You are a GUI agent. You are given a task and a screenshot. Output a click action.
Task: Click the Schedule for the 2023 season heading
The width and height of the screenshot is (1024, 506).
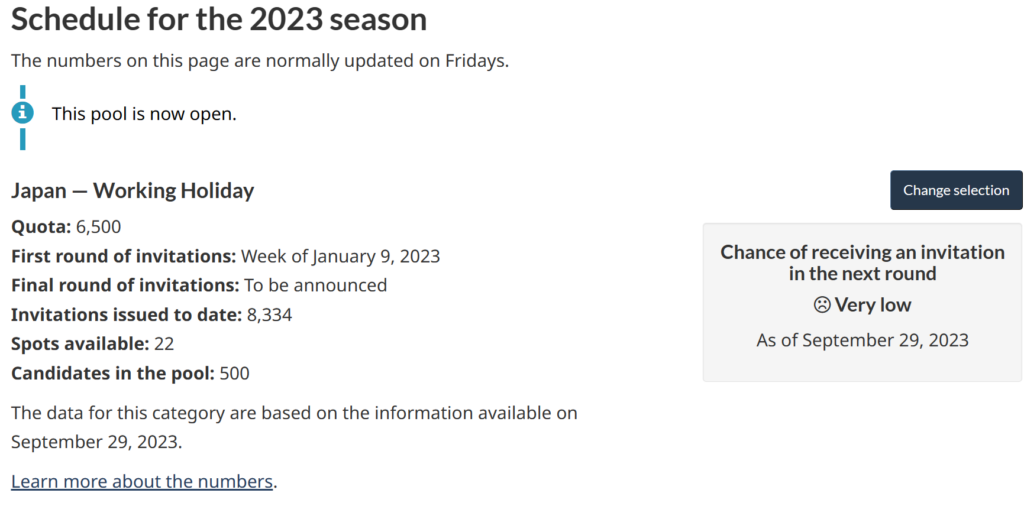219,19
